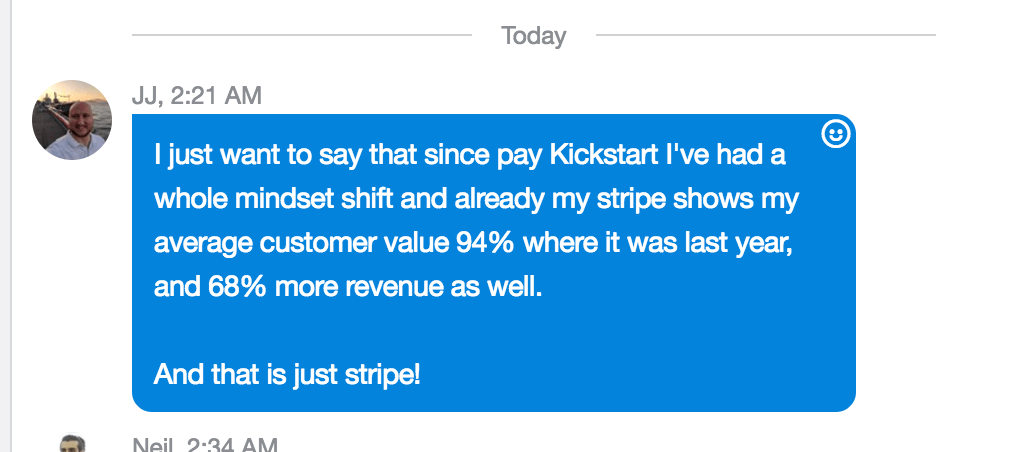Click the "JJ" sender name
The image size is (1016, 452).
coord(146,96)
